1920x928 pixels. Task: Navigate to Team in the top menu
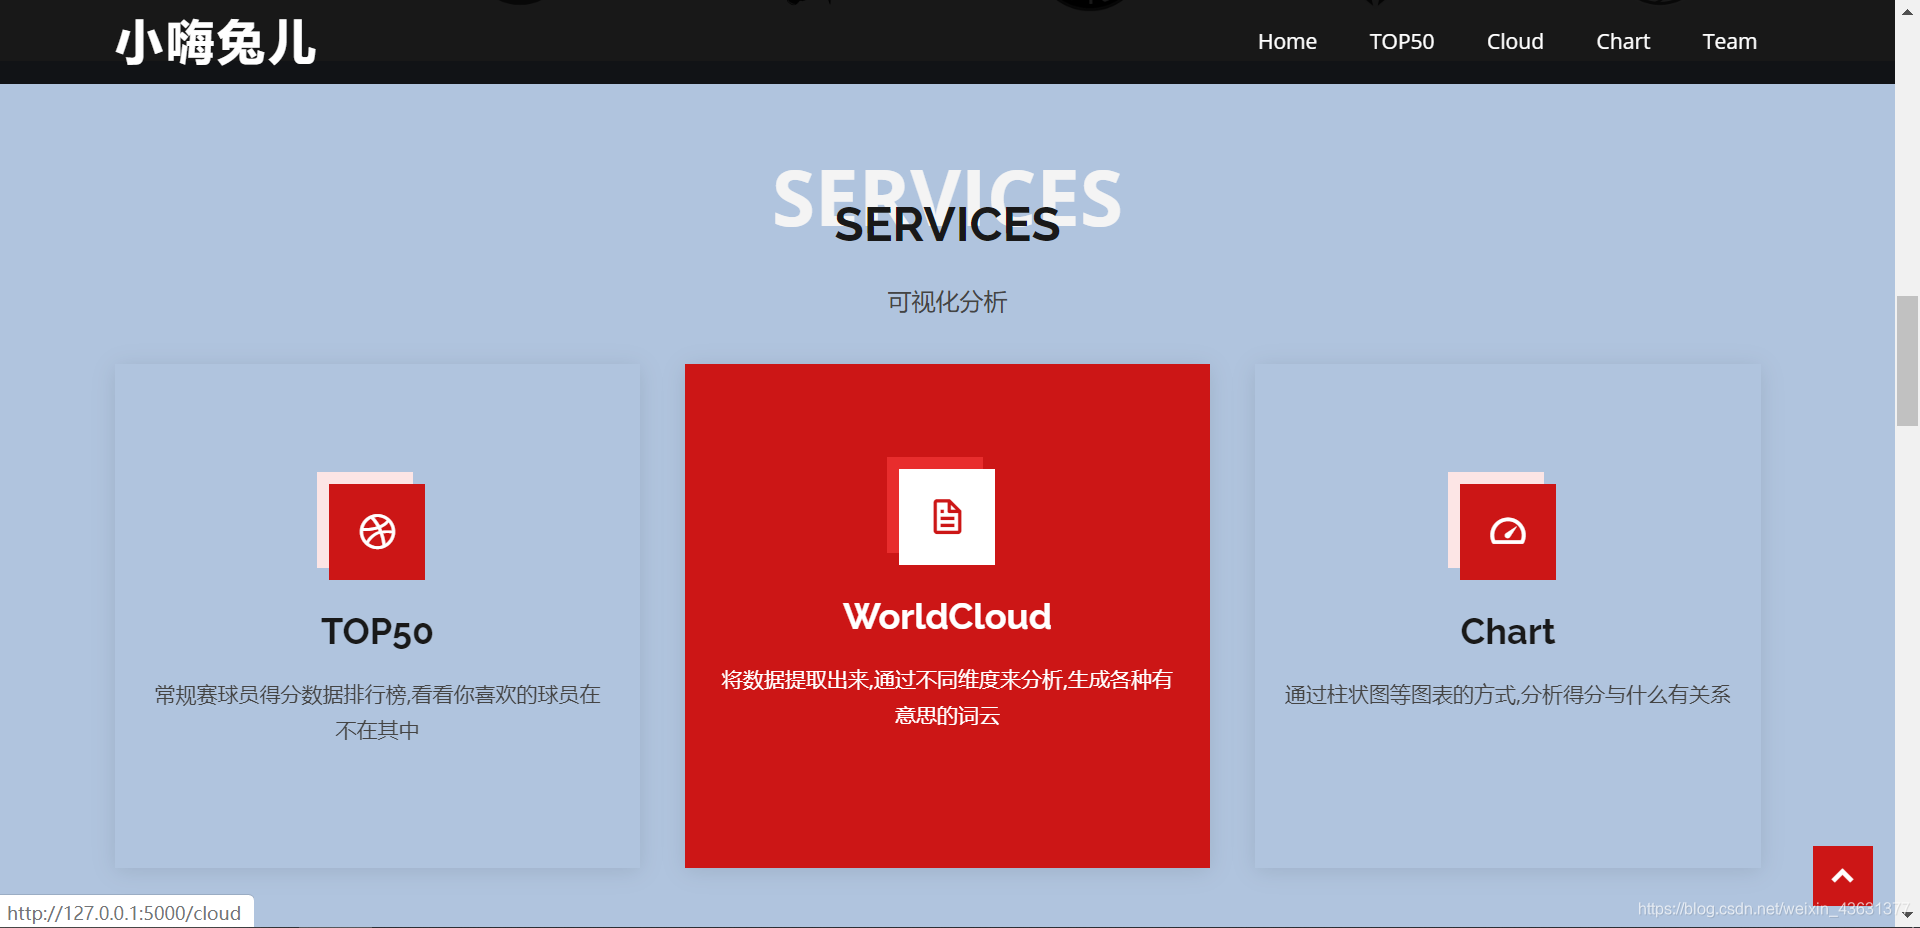point(1729,41)
